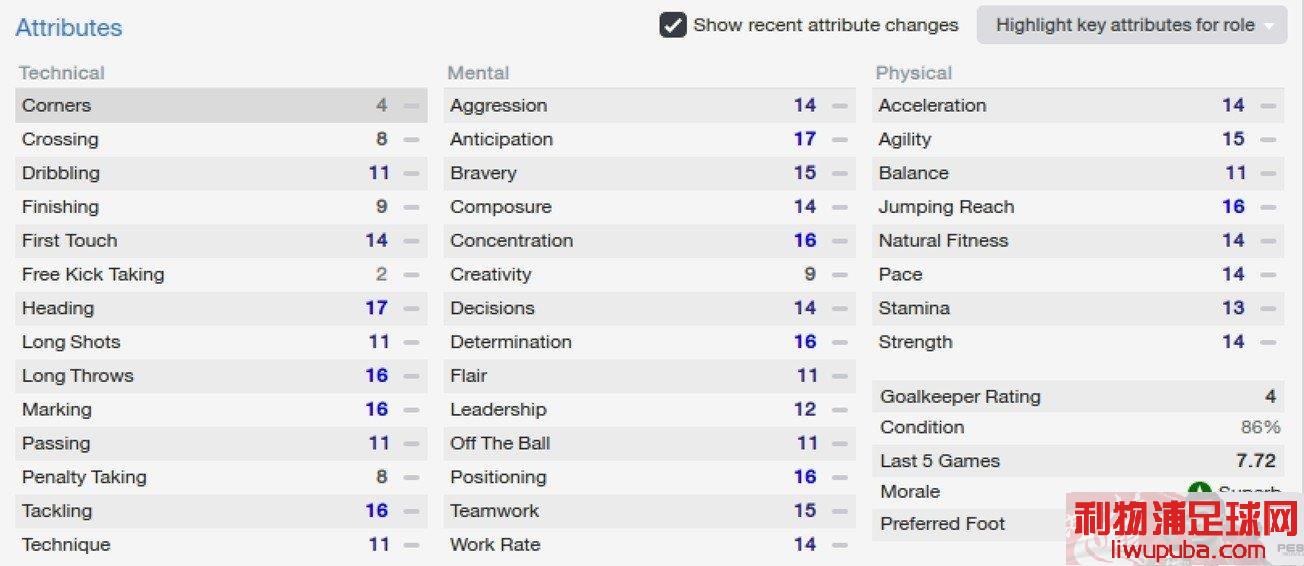The image size is (1304, 566).
Task: Select the Long Throws attribute row
Action: click(221, 376)
